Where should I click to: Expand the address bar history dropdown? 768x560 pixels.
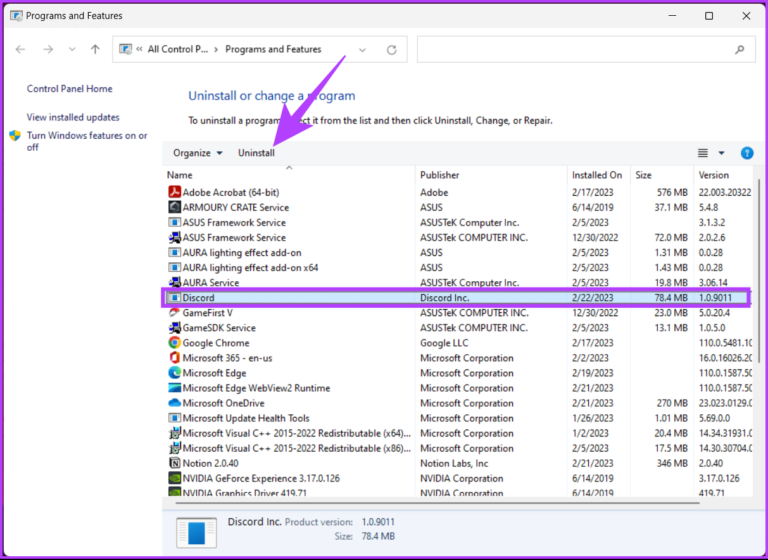[x=362, y=49]
